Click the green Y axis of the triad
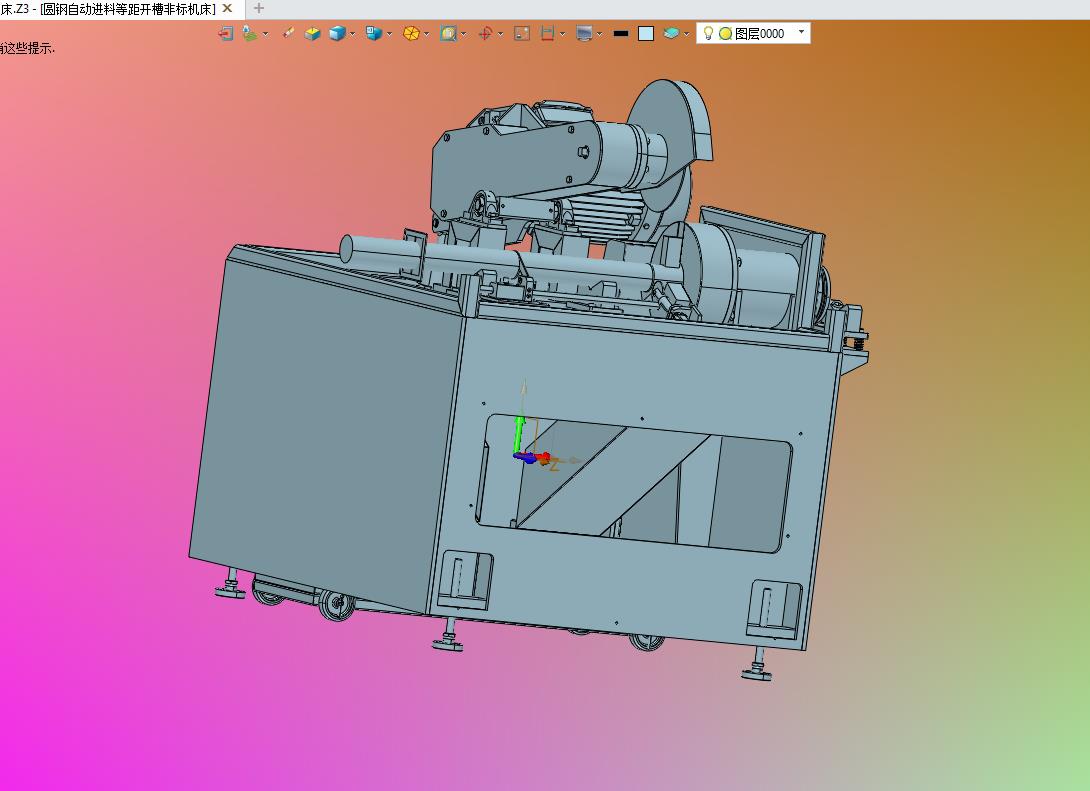This screenshot has width=1090, height=791. pos(519,434)
